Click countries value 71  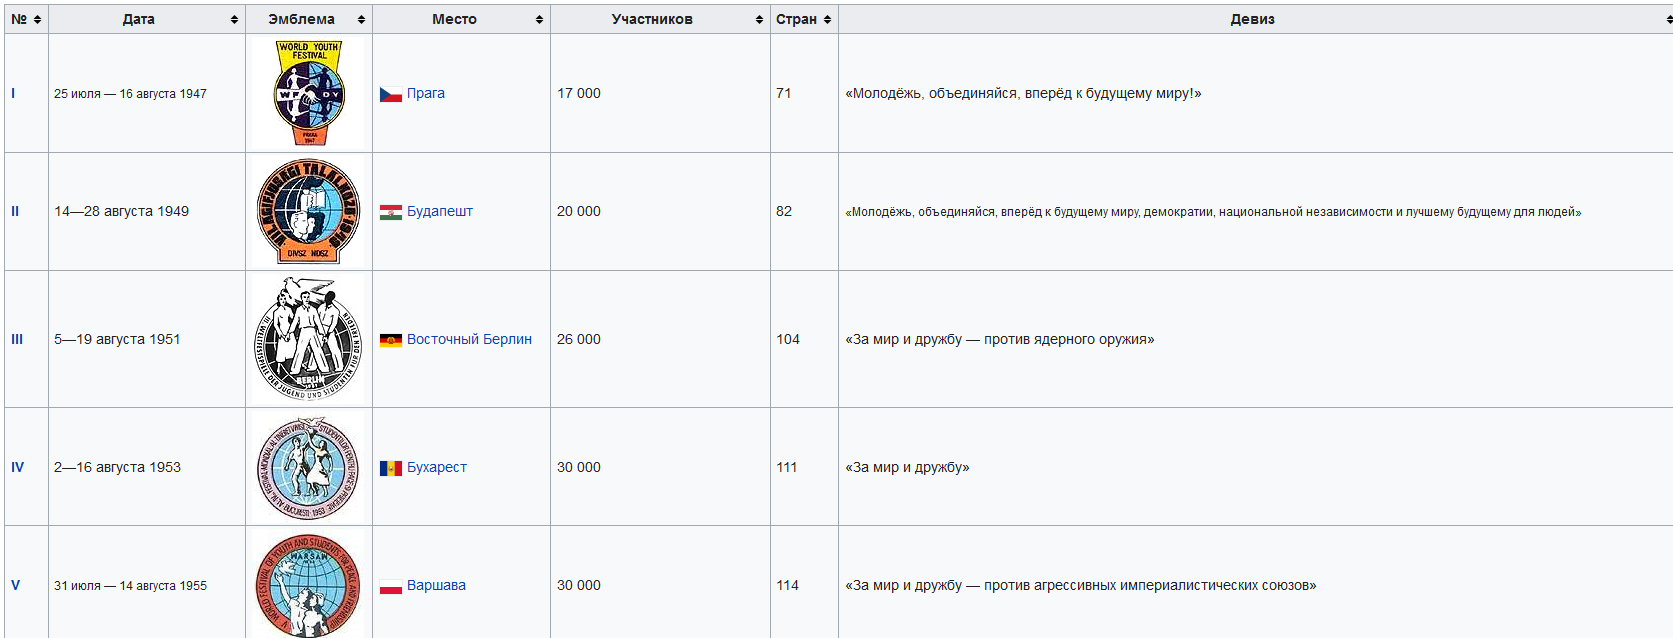pyautogui.click(x=784, y=93)
